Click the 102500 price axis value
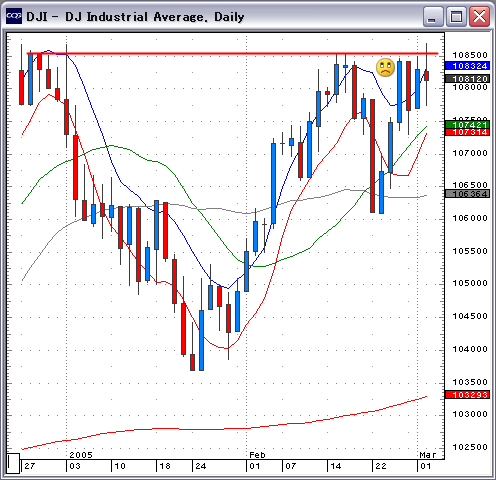Image resolution: width=496 pixels, height=480 pixels. pyautogui.click(x=470, y=447)
